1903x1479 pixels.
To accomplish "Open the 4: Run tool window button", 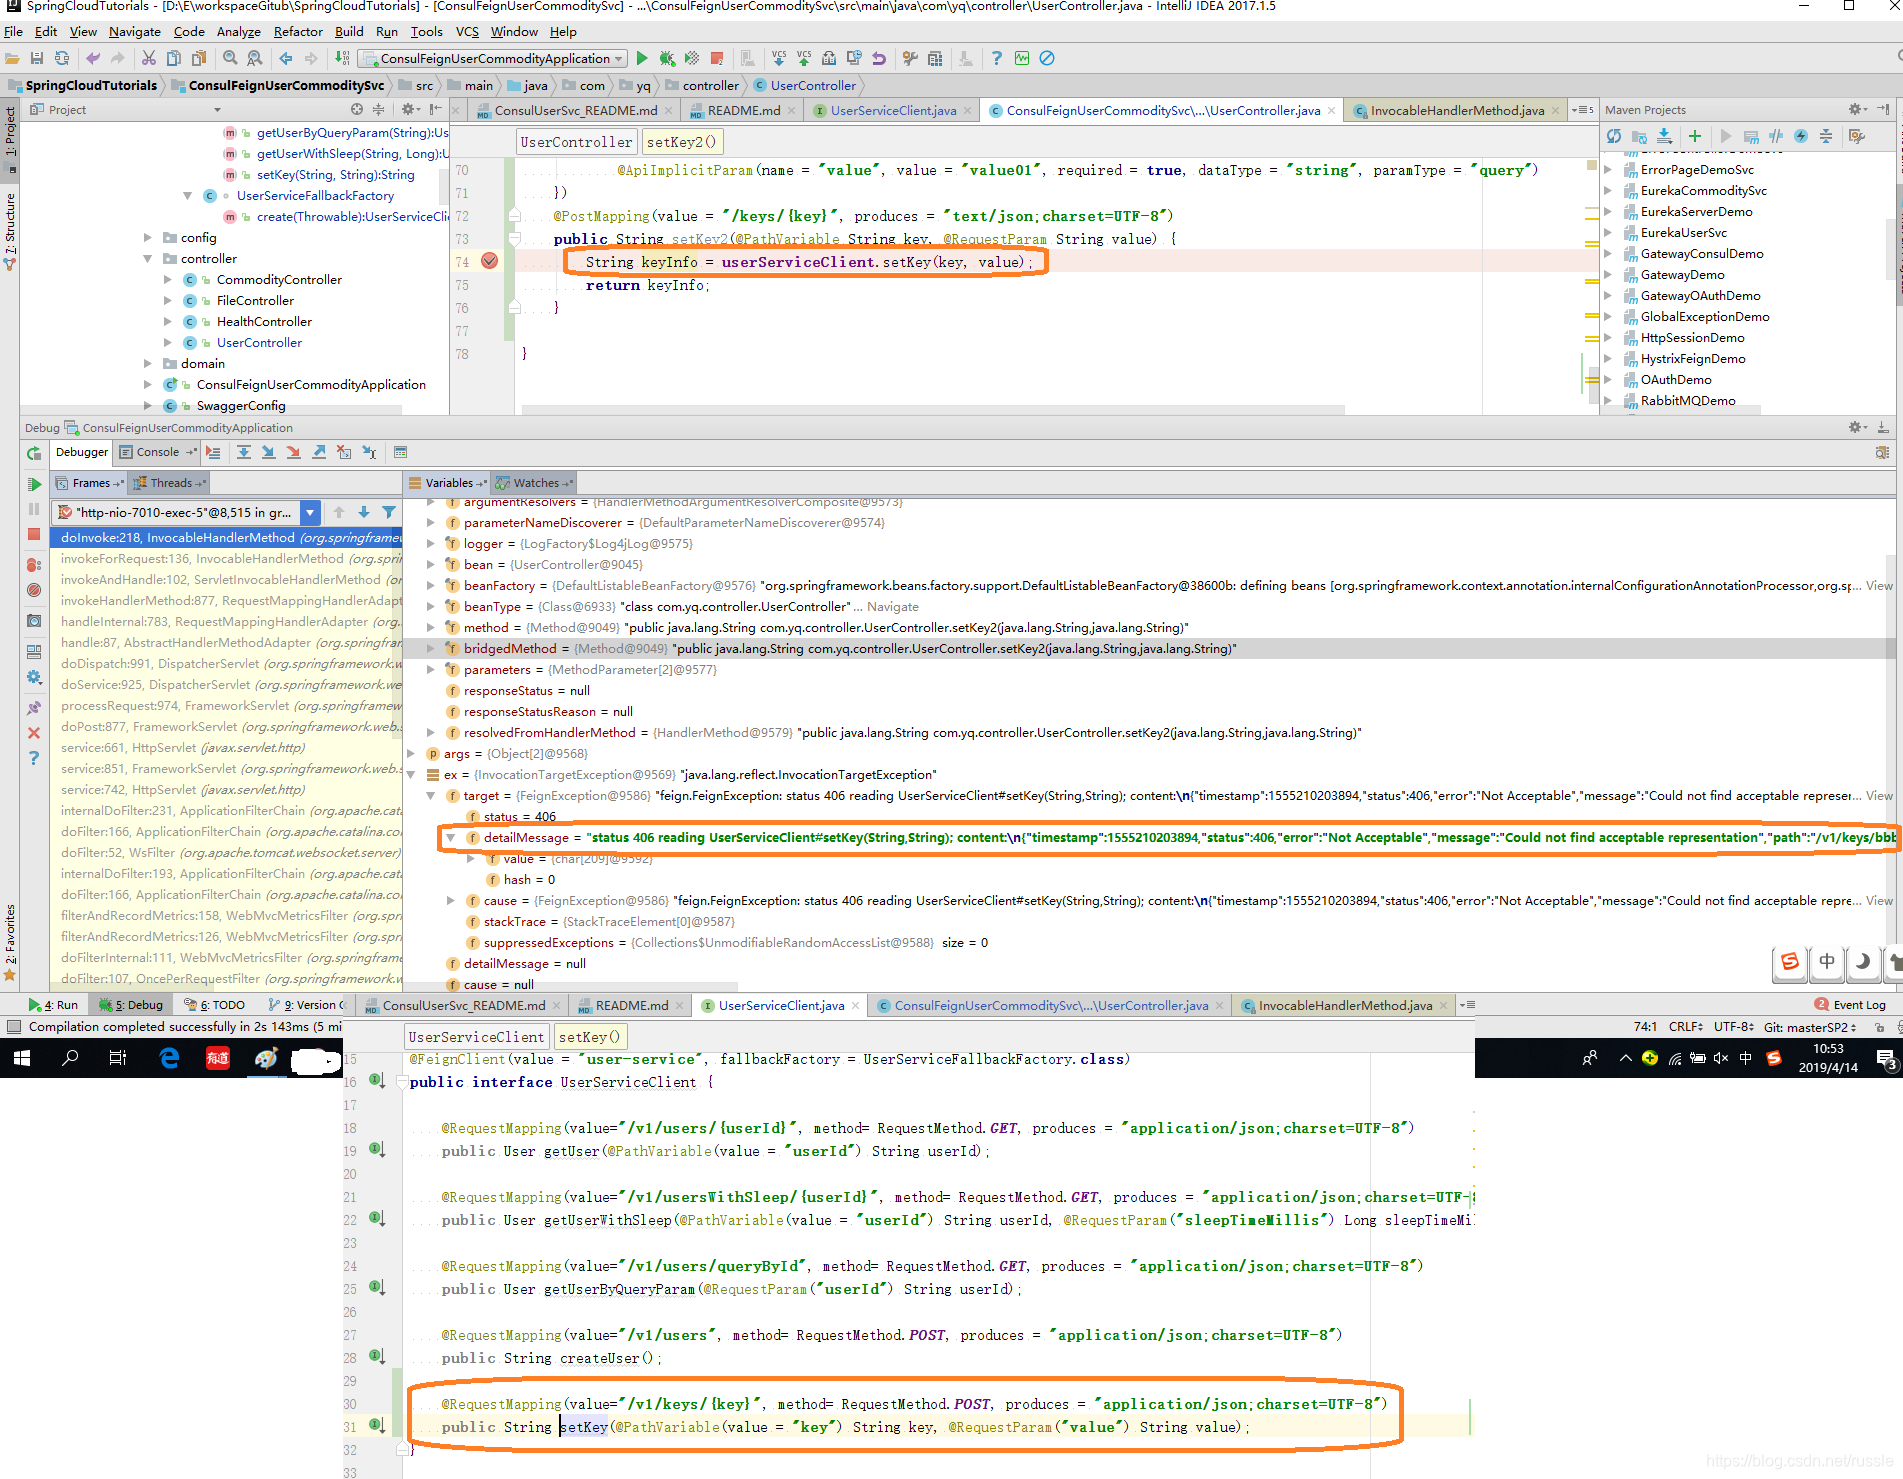I will 54,1005.
